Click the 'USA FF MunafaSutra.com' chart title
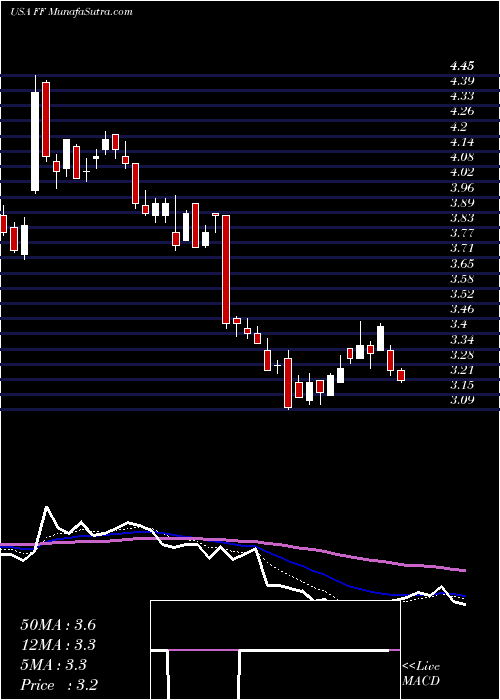The width and height of the screenshot is (500, 700). [71, 12]
